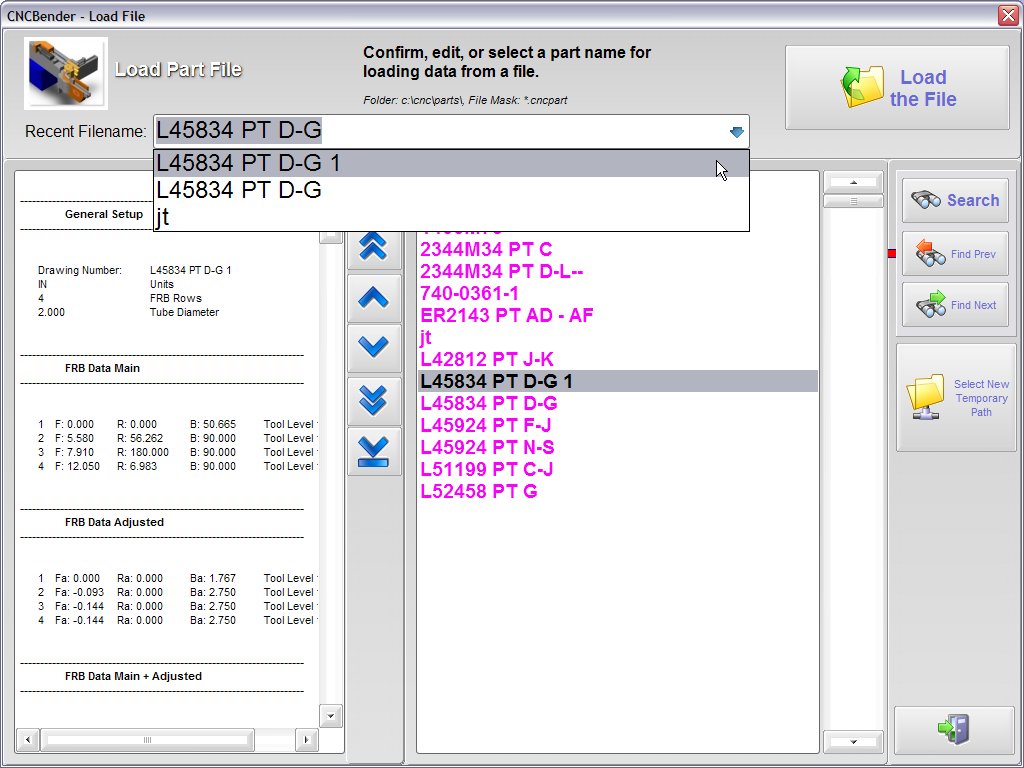The width and height of the screenshot is (1024, 768).
Task: Click the Search binoculars button
Action: click(x=954, y=200)
